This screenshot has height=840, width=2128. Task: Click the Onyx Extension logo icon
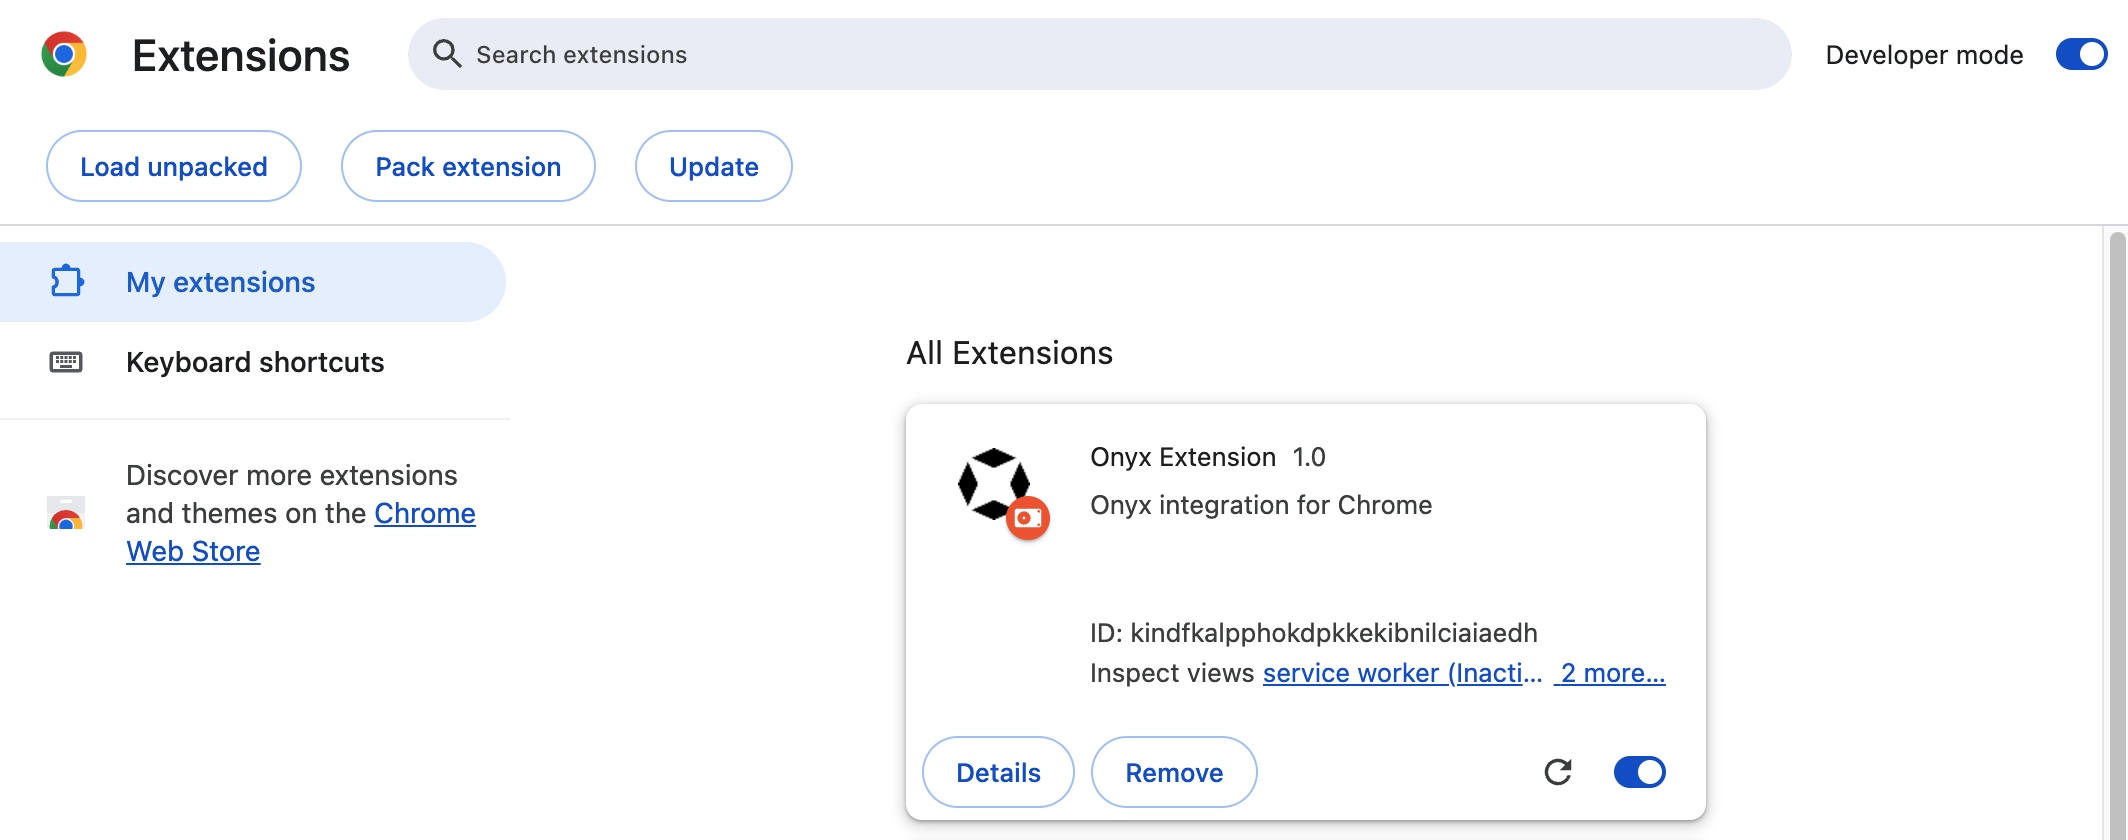coord(994,484)
